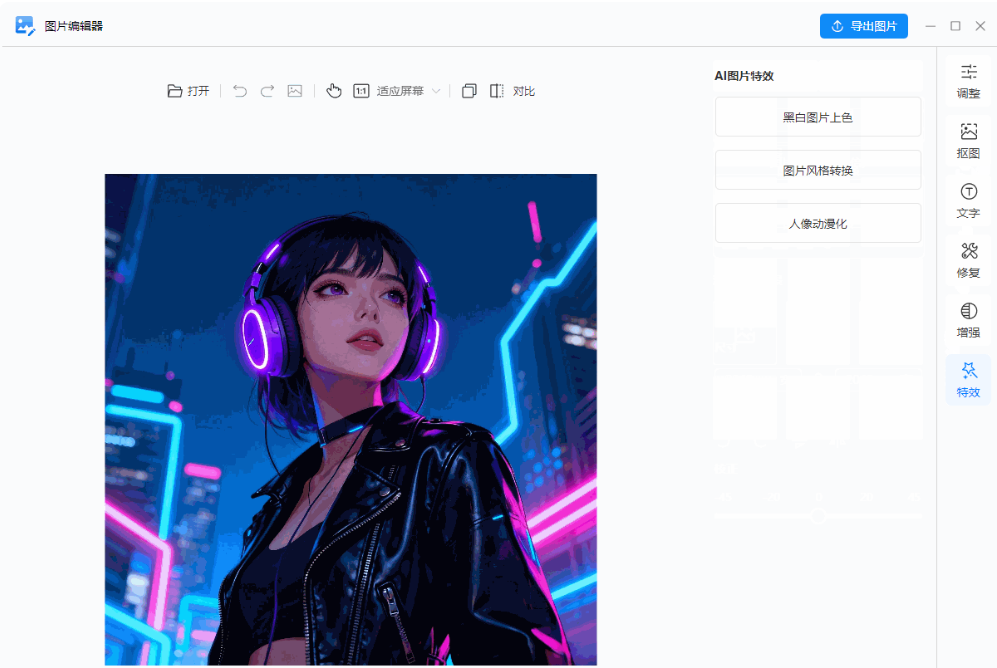Undo the last edit

coord(239,90)
